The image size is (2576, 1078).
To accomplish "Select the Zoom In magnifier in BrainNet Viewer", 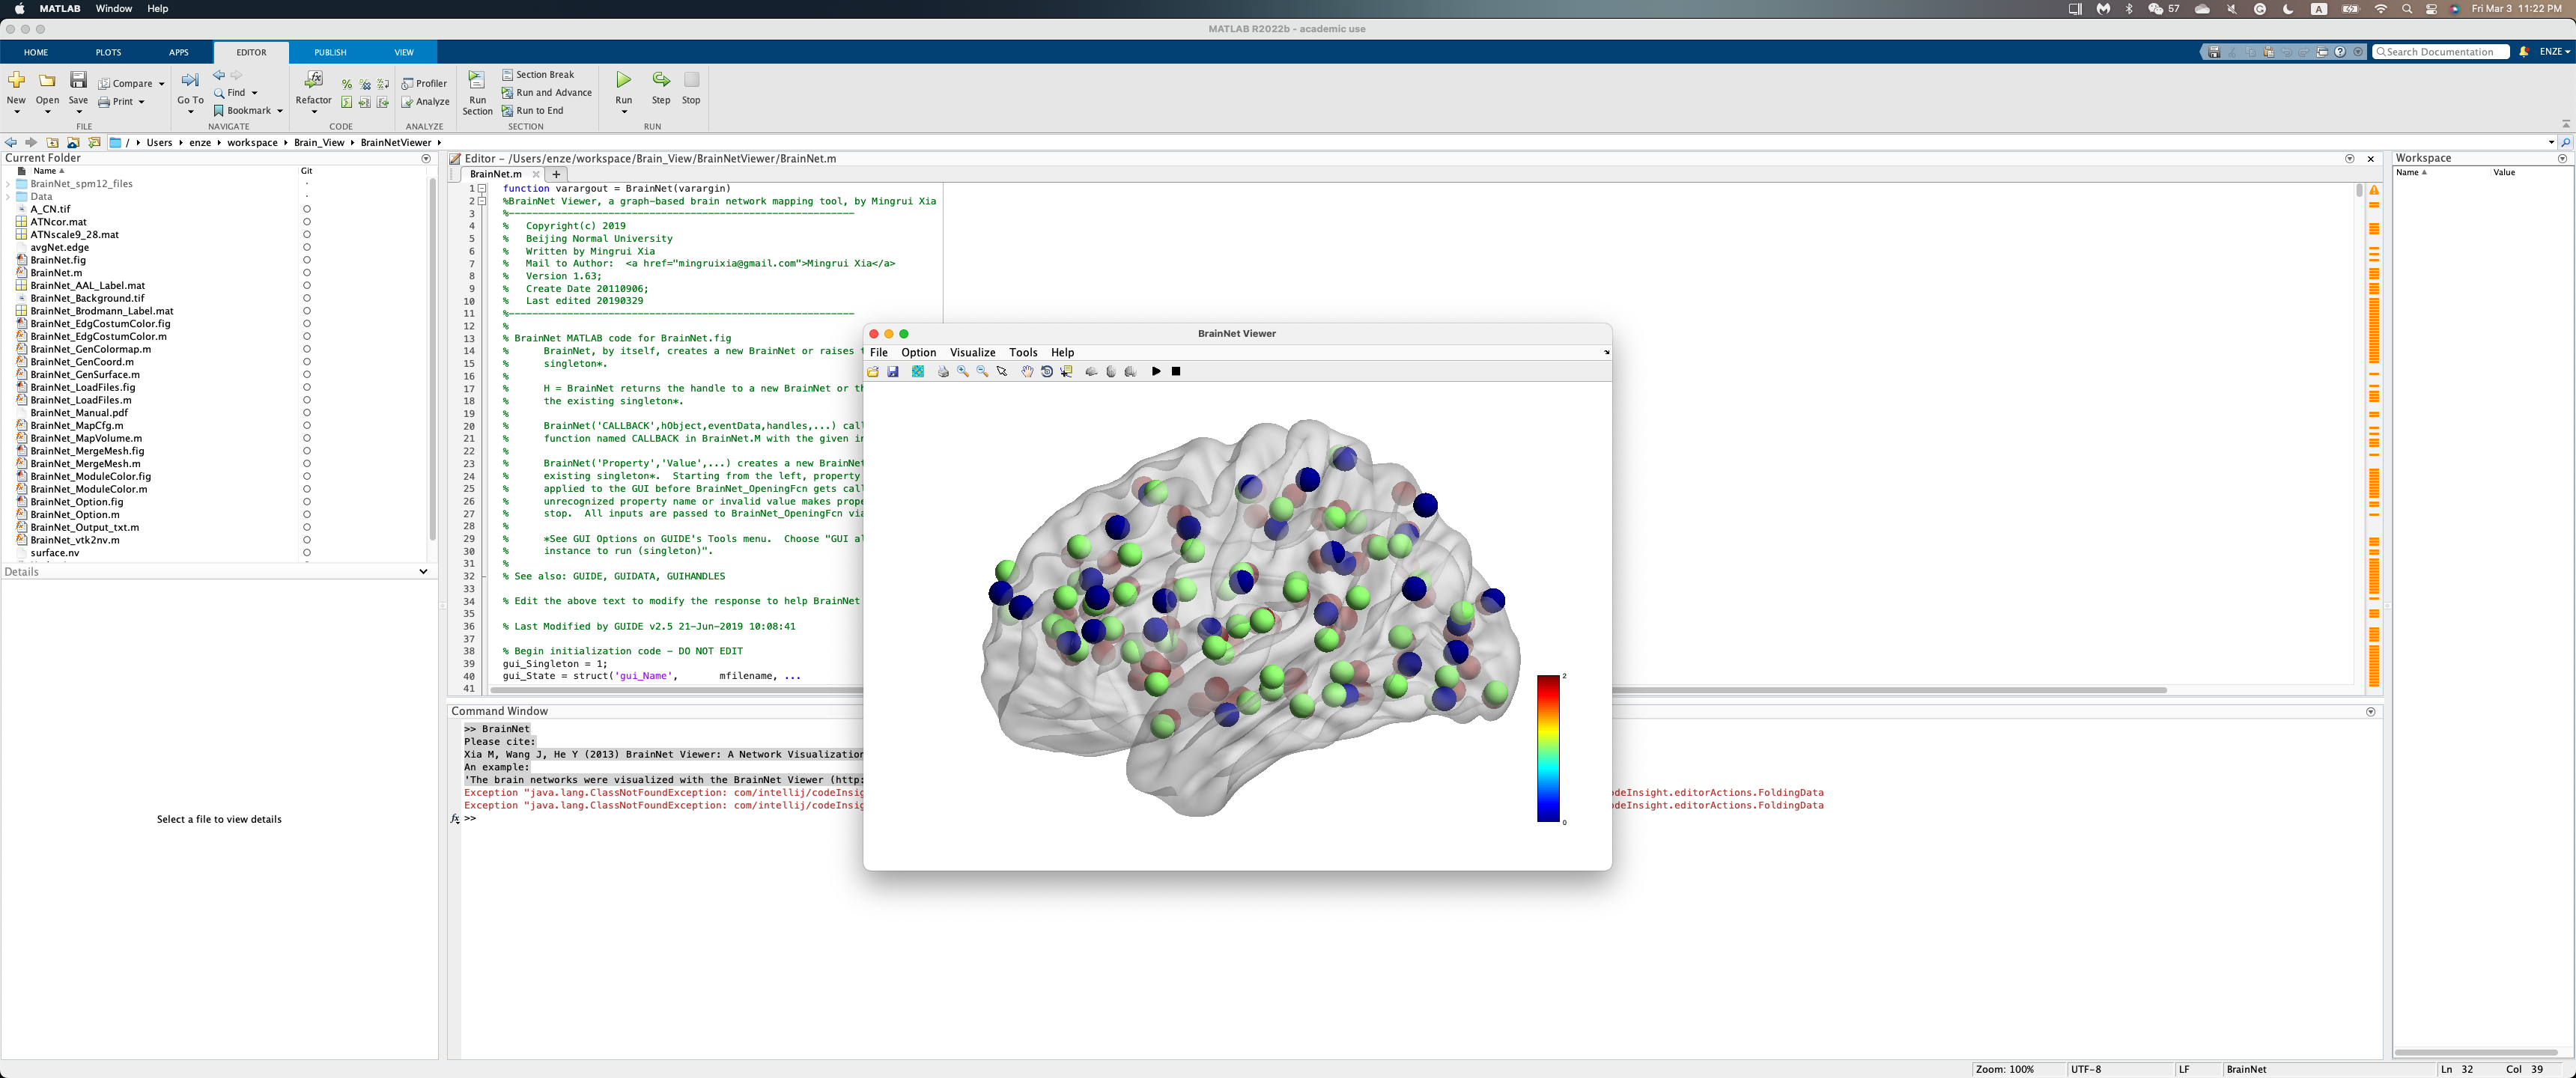I will pyautogui.click(x=962, y=371).
